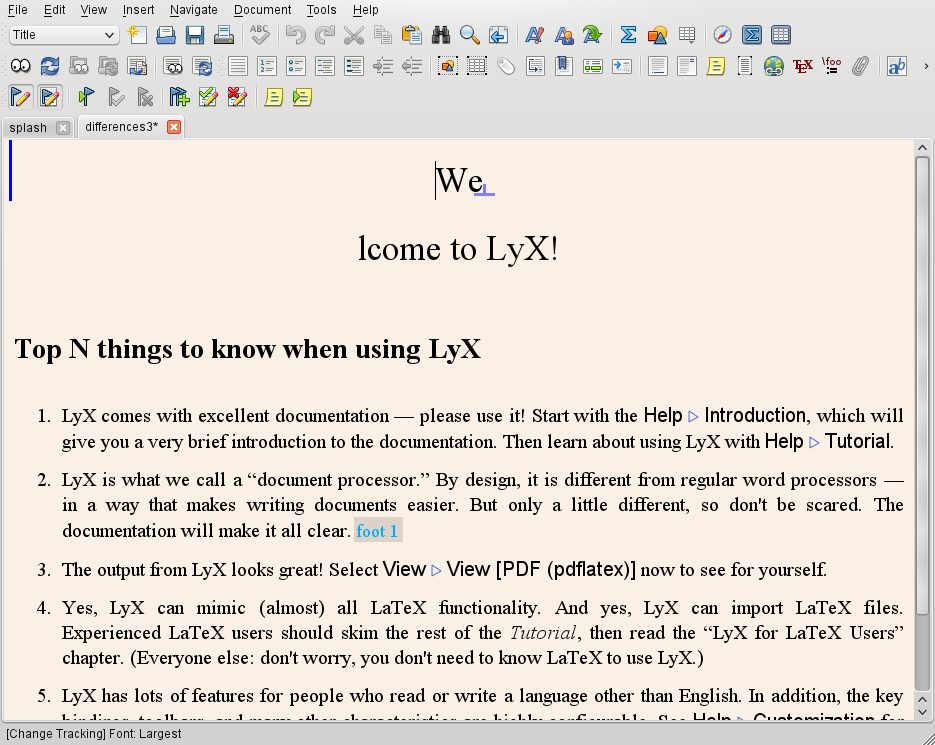Open the Document menu
935x745 pixels.
(x=262, y=10)
